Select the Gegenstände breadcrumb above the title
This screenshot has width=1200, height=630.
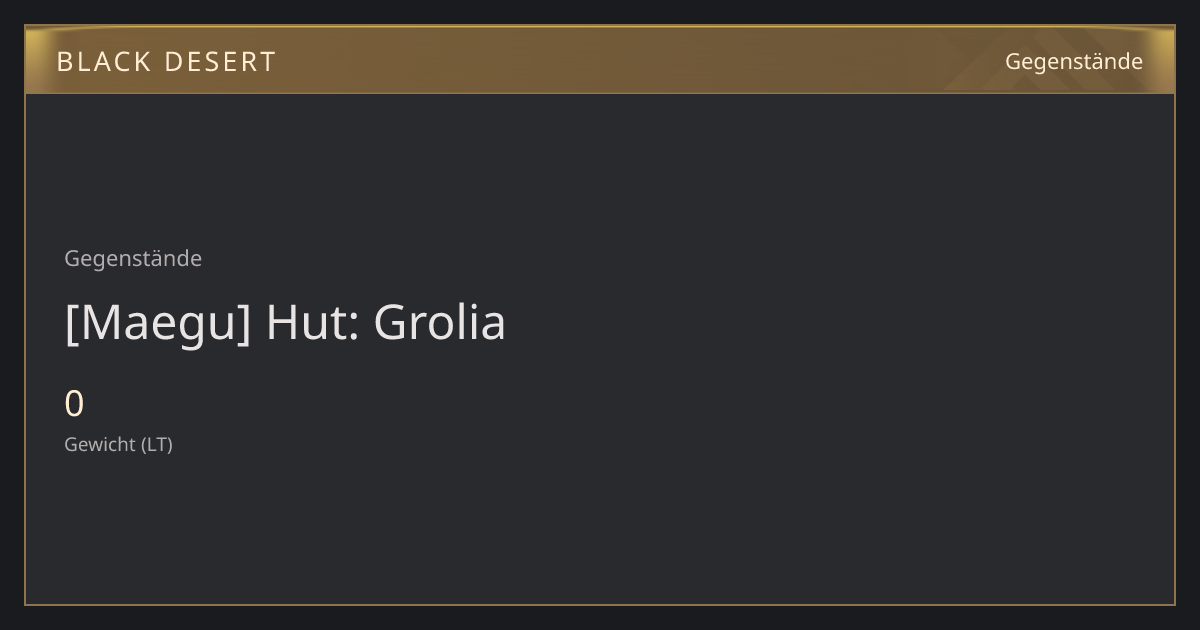coord(133,258)
